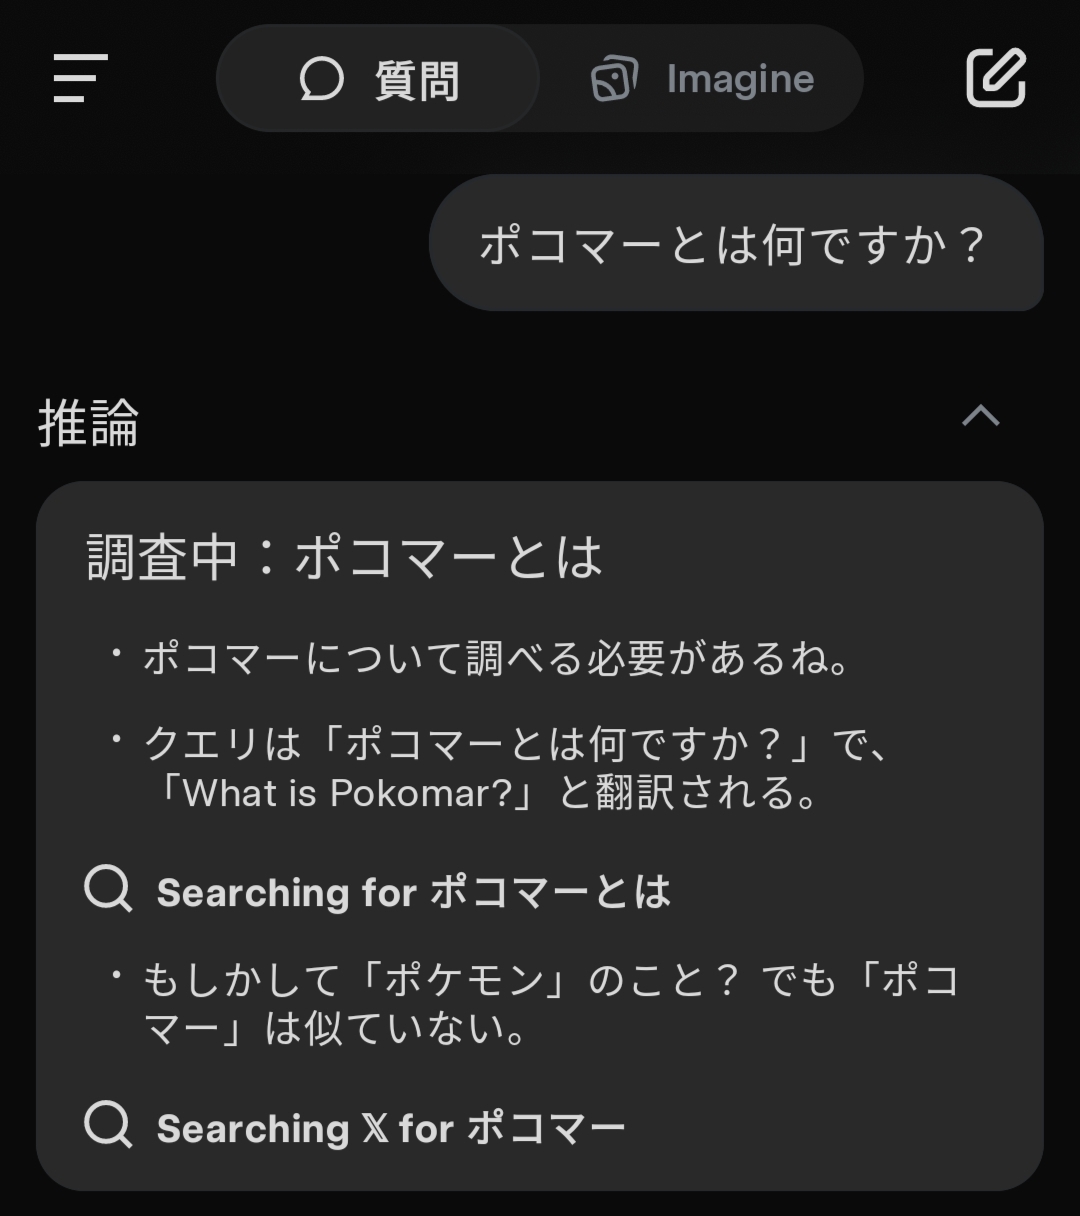Tap the speech bubble icon beside 質問
Screen dimensions: 1080x1216
[321, 79]
